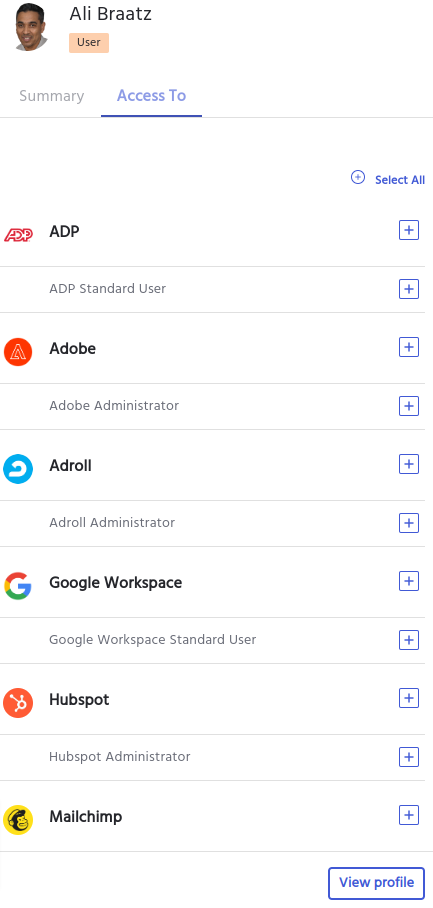Viewport: 433px width, 908px height.
Task: Expand the Hubspot plus box
Action: [x=409, y=698]
